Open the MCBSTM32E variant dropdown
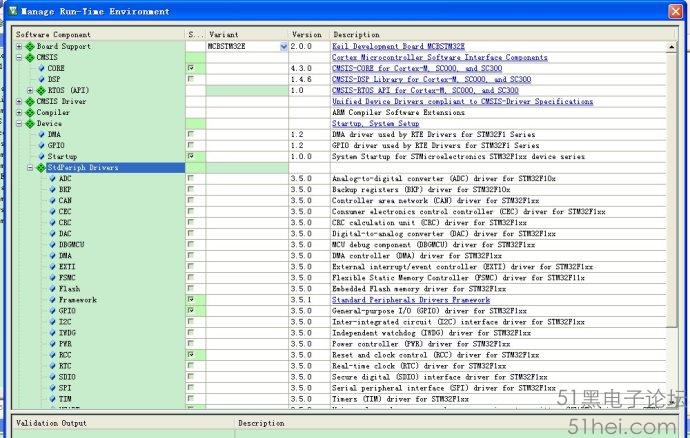This screenshot has height=438, width=690. (x=284, y=46)
